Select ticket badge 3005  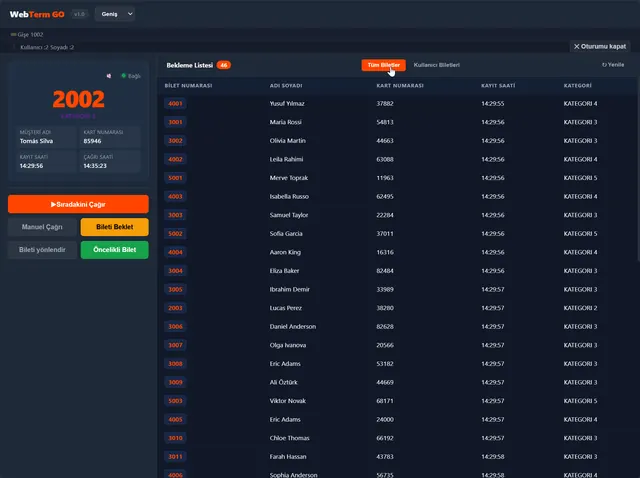click(x=176, y=289)
